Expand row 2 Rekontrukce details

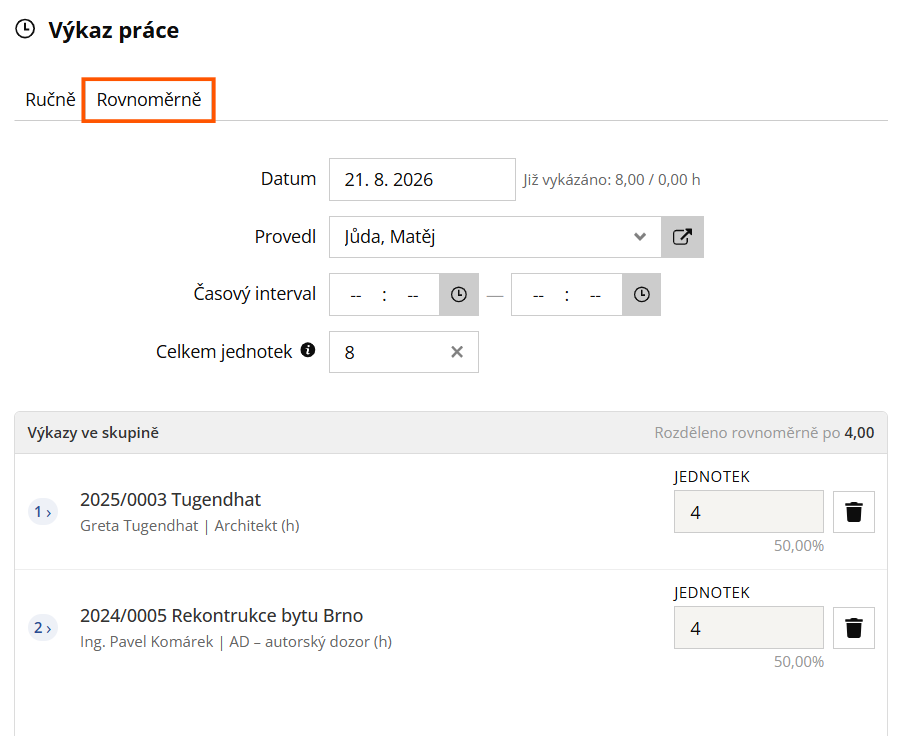pyautogui.click(x=43, y=628)
